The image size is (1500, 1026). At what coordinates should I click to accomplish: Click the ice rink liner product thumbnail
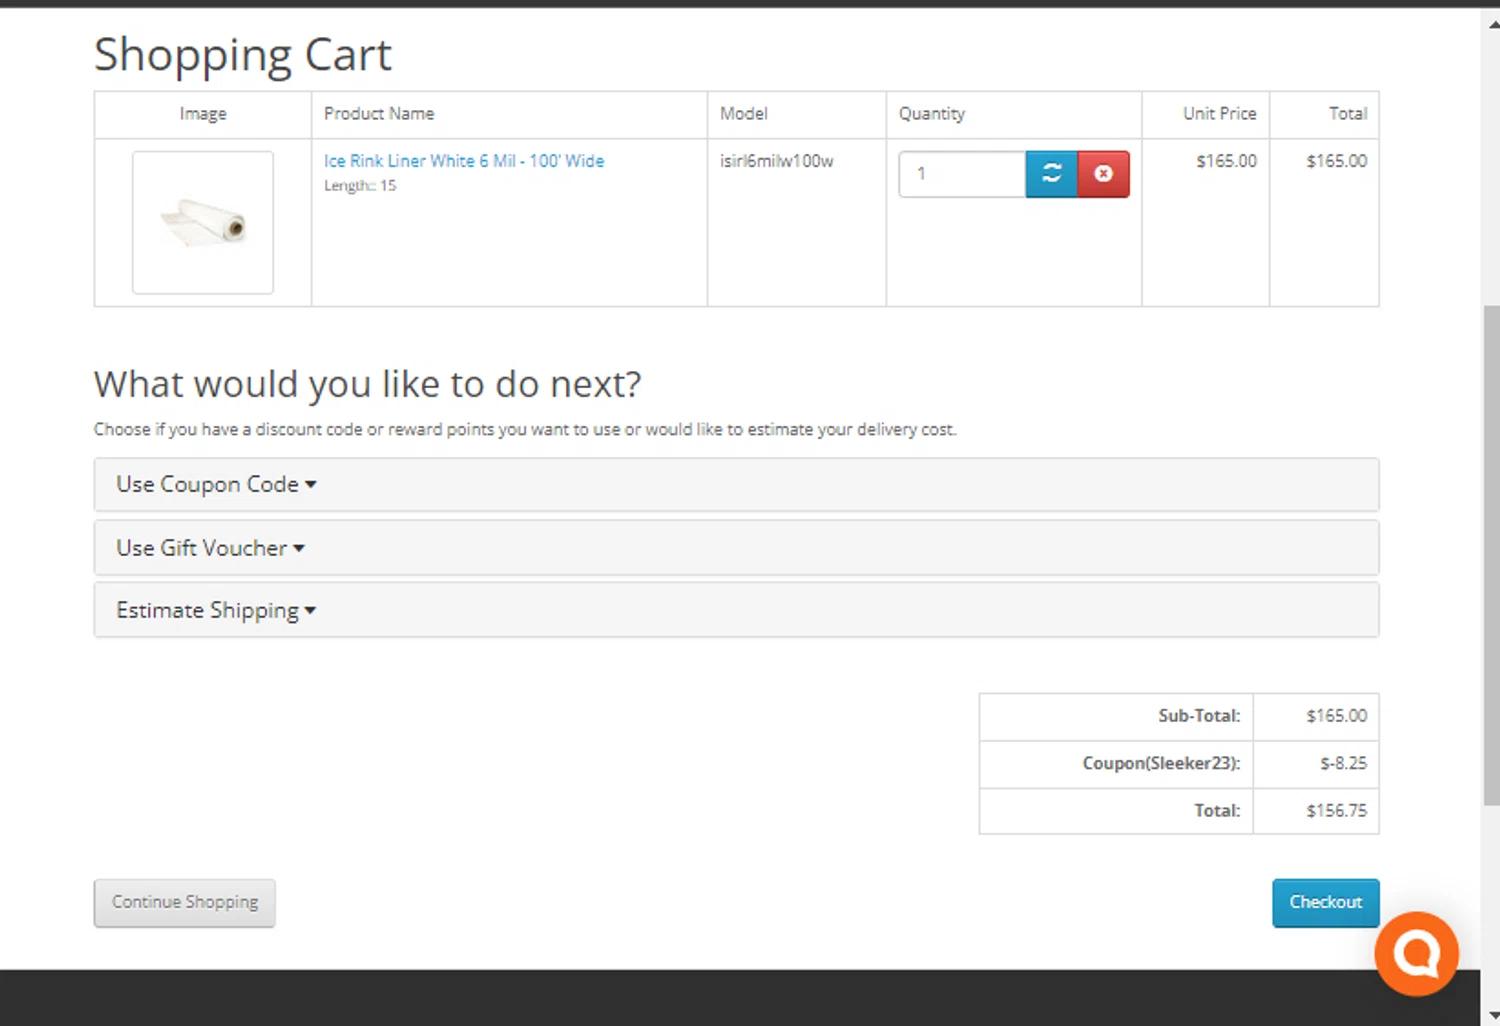(x=203, y=223)
